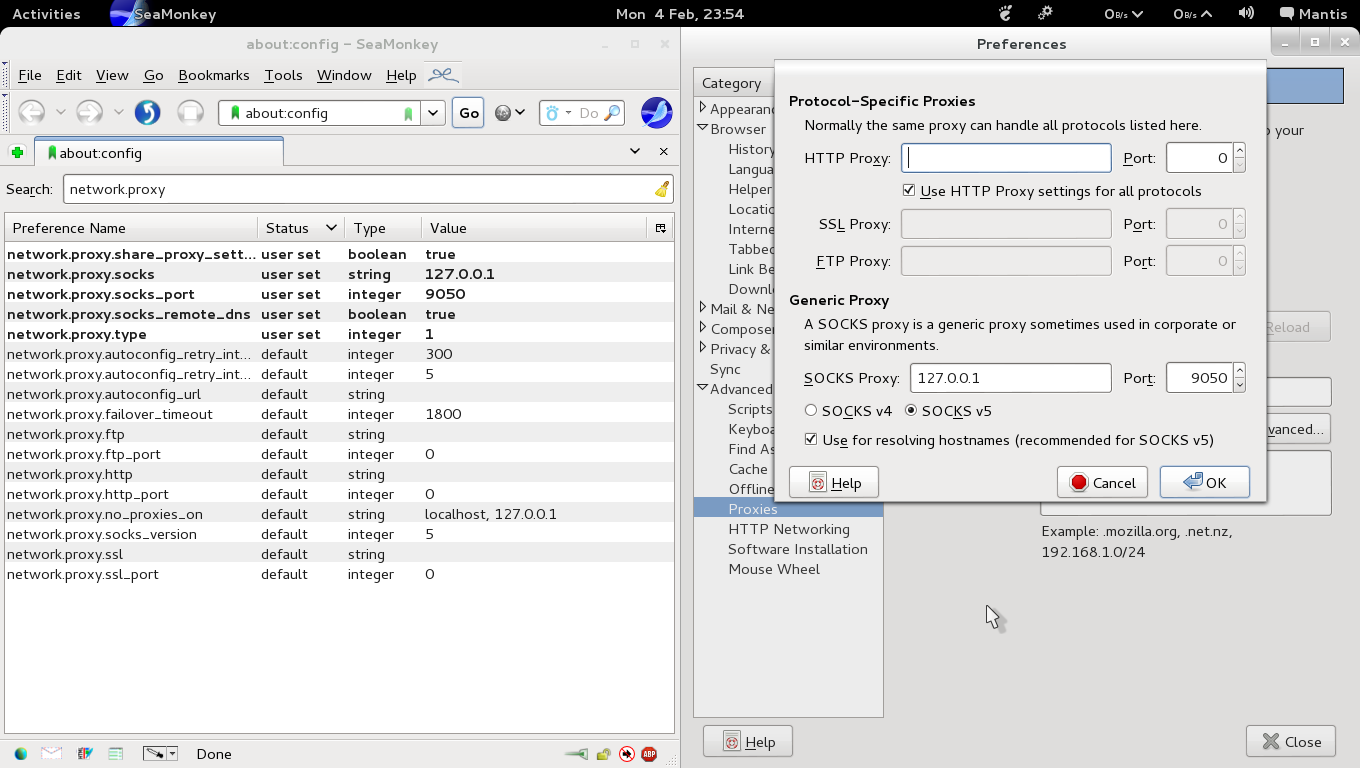Open Mail from the status bar envelope icon

(x=51, y=754)
